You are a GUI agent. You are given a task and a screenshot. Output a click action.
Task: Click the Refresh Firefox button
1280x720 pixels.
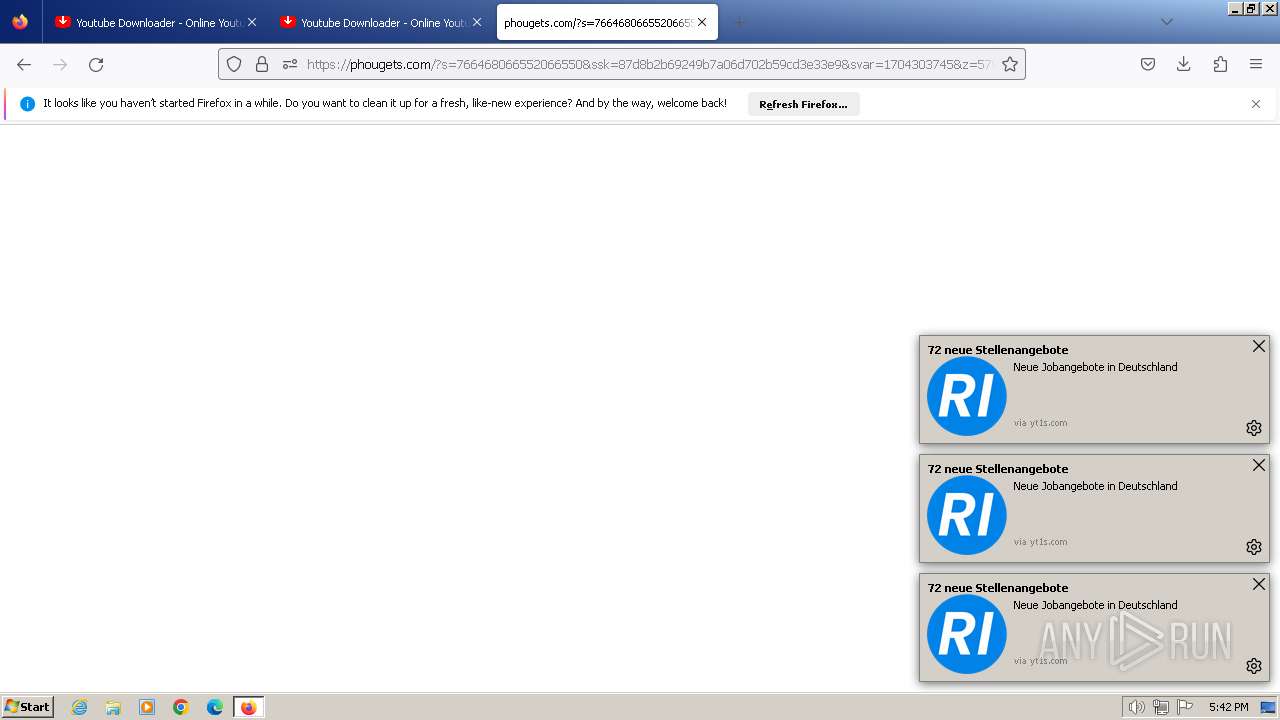coord(803,104)
